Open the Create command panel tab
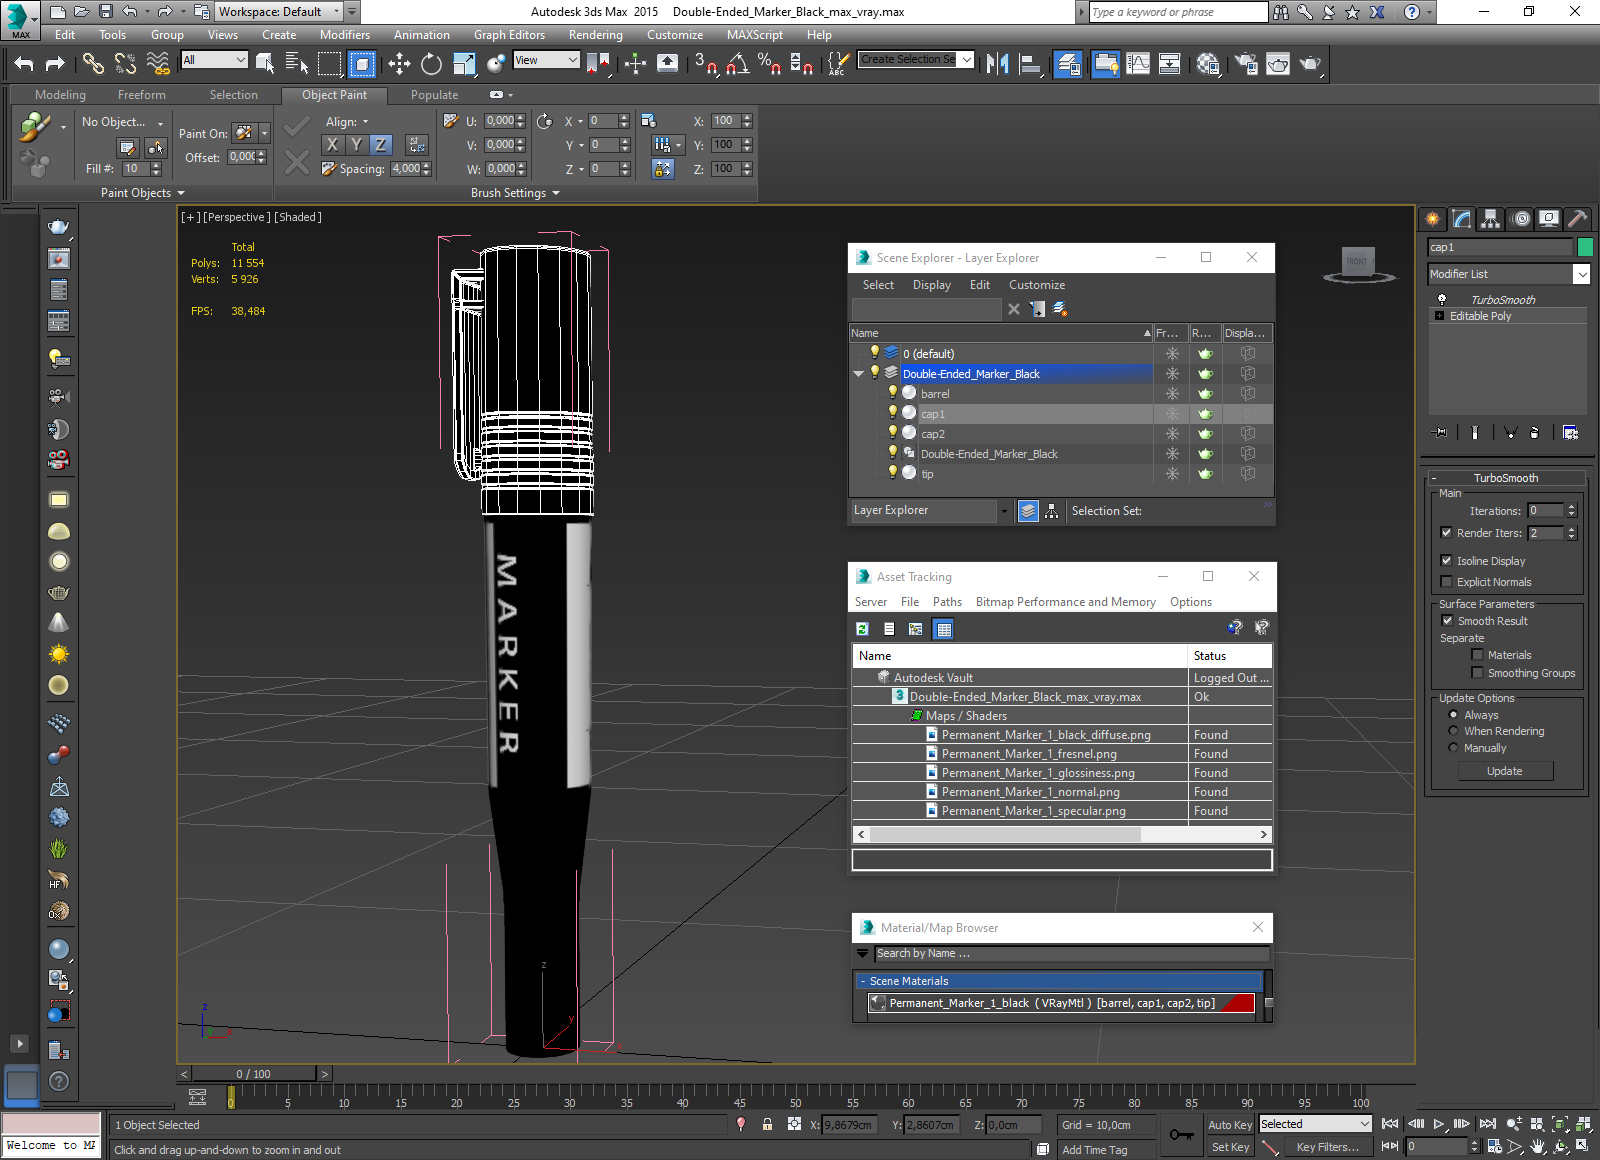Image resolution: width=1600 pixels, height=1160 pixels. 1433,218
